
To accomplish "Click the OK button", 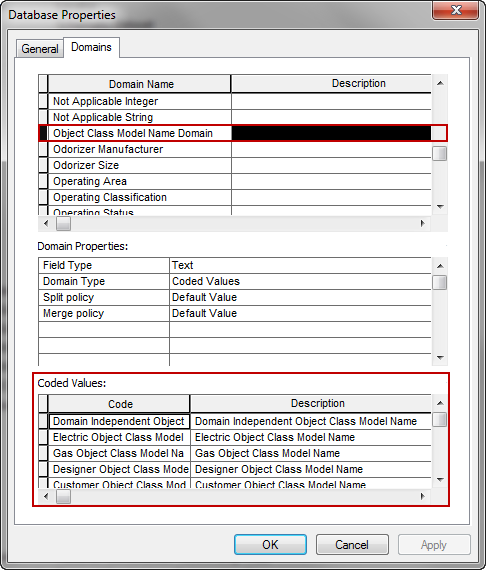I will pyautogui.click(x=270, y=544).
